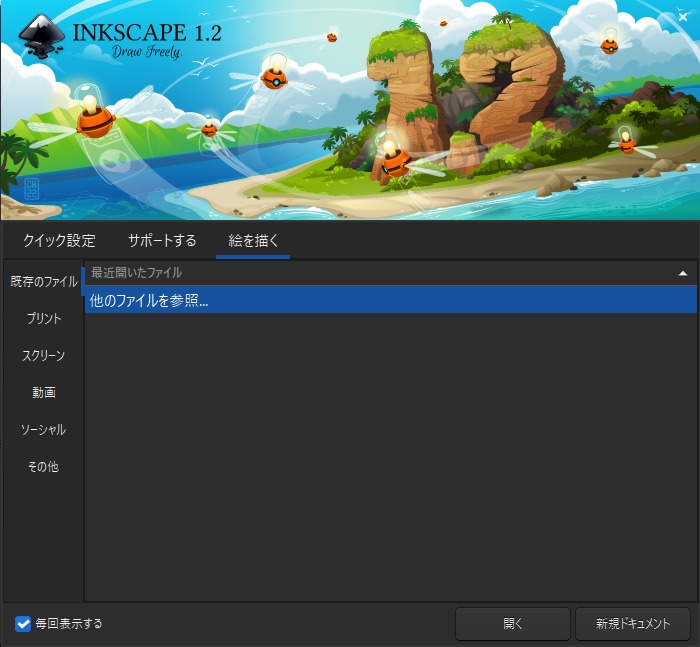Click the 開く button

point(512,624)
